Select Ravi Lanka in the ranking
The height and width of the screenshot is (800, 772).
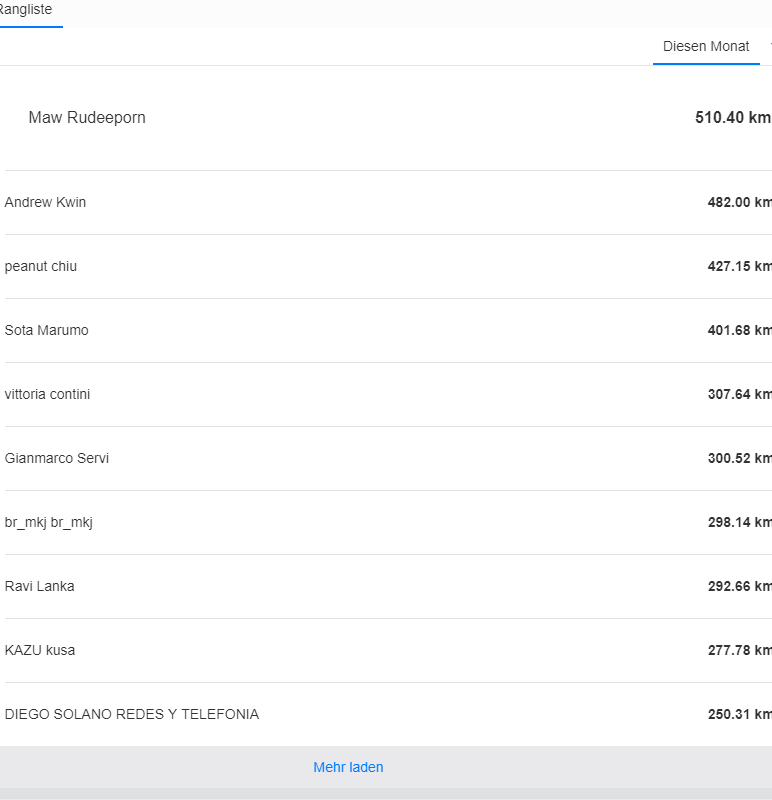[39, 586]
